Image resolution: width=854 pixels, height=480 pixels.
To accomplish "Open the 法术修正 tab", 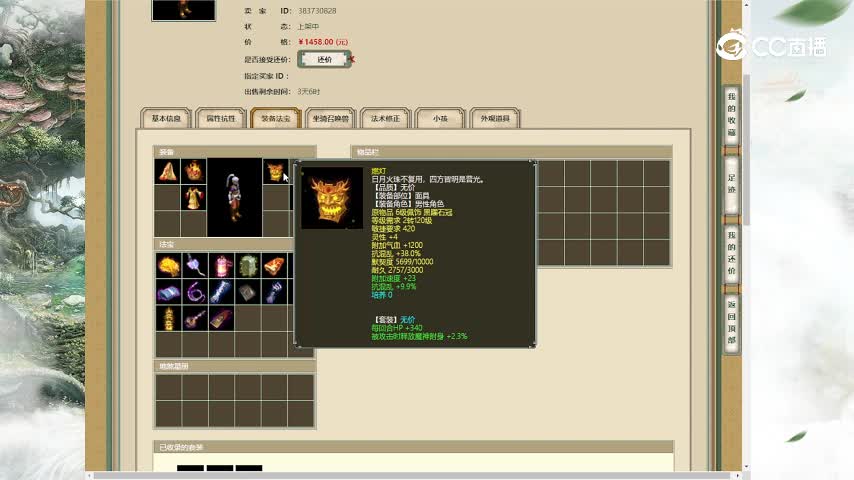I will pyautogui.click(x=385, y=118).
